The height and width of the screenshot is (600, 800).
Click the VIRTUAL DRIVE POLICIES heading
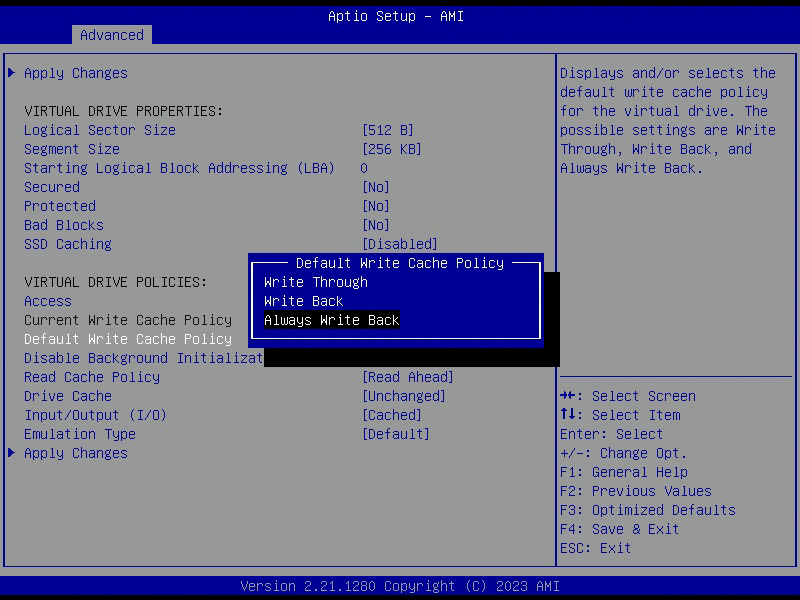pos(115,282)
